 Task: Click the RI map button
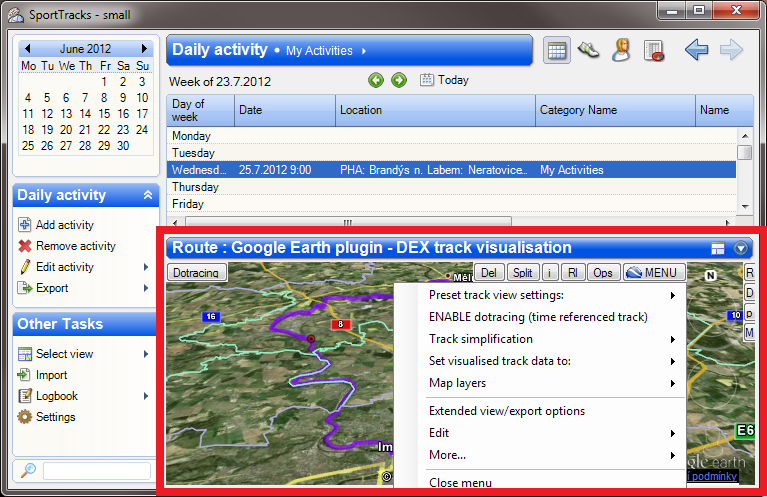click(573, 272)
